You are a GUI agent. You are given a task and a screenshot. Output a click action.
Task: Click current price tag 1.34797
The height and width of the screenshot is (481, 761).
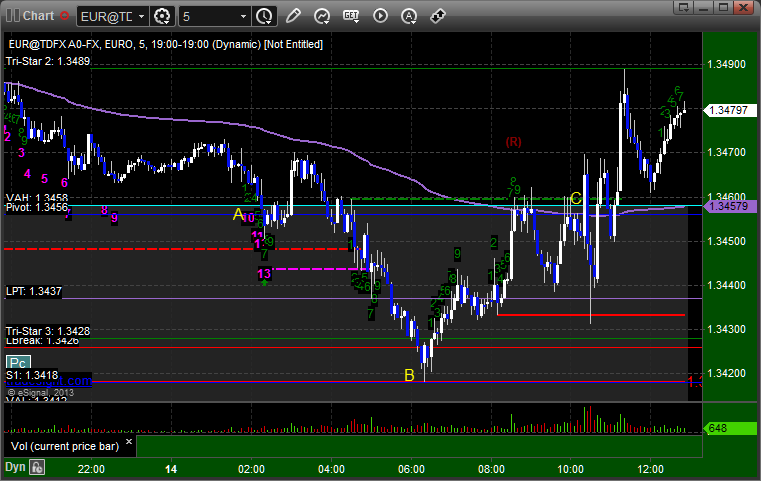pyautogui.click(x=730, y=110)
